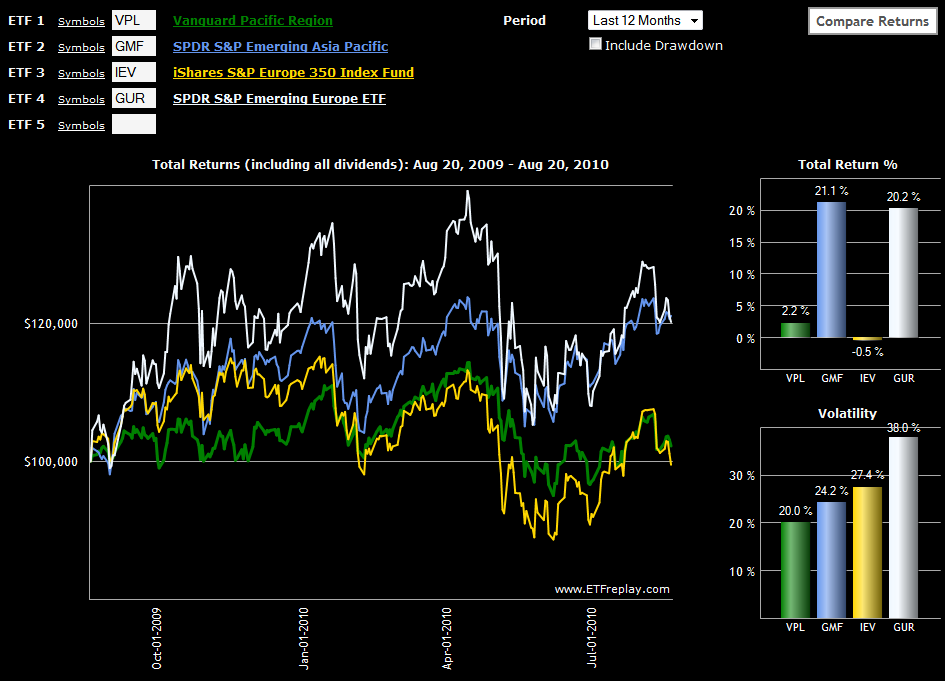
Task: Click the $120,000 axis label
Action: [x=51, y=324]
